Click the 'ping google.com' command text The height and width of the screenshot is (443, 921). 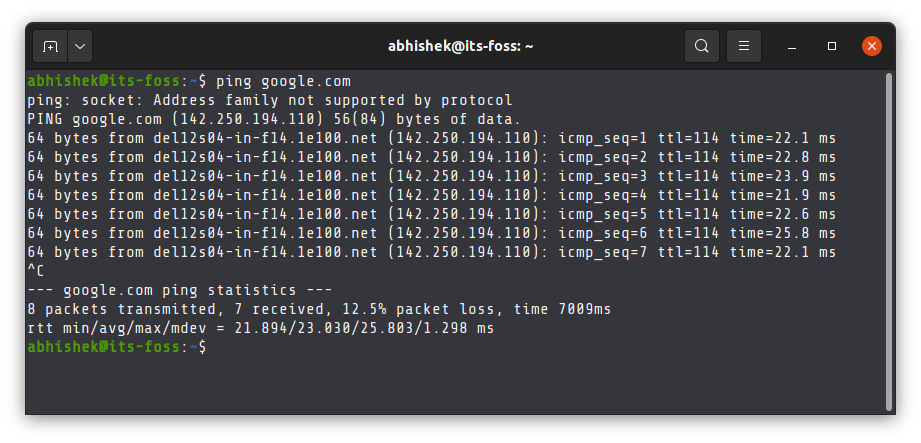pos(283,81)
